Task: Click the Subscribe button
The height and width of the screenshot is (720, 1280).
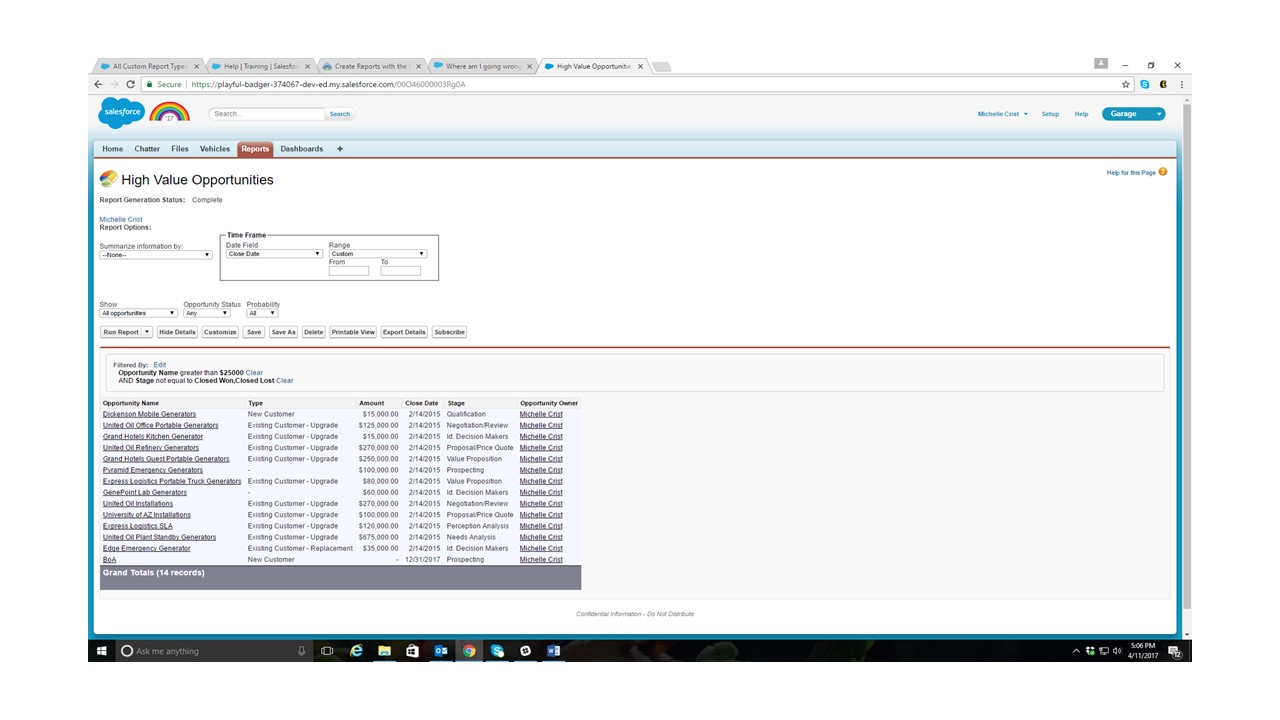Action: (449, 332)
